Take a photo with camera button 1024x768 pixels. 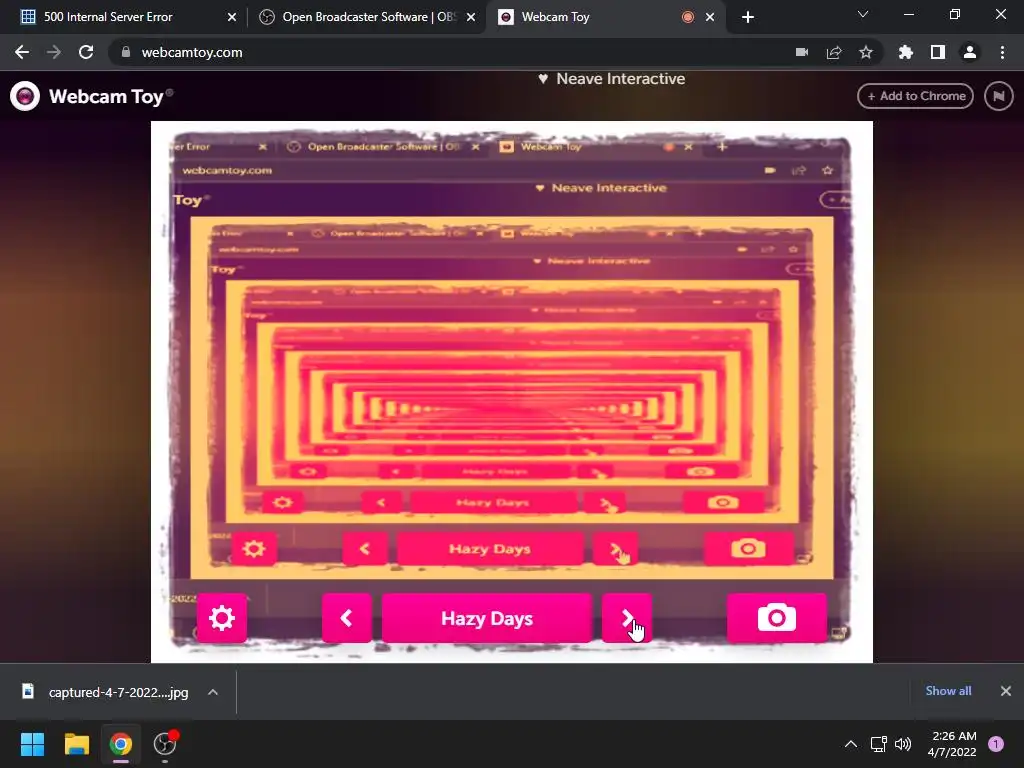[776, 618]
